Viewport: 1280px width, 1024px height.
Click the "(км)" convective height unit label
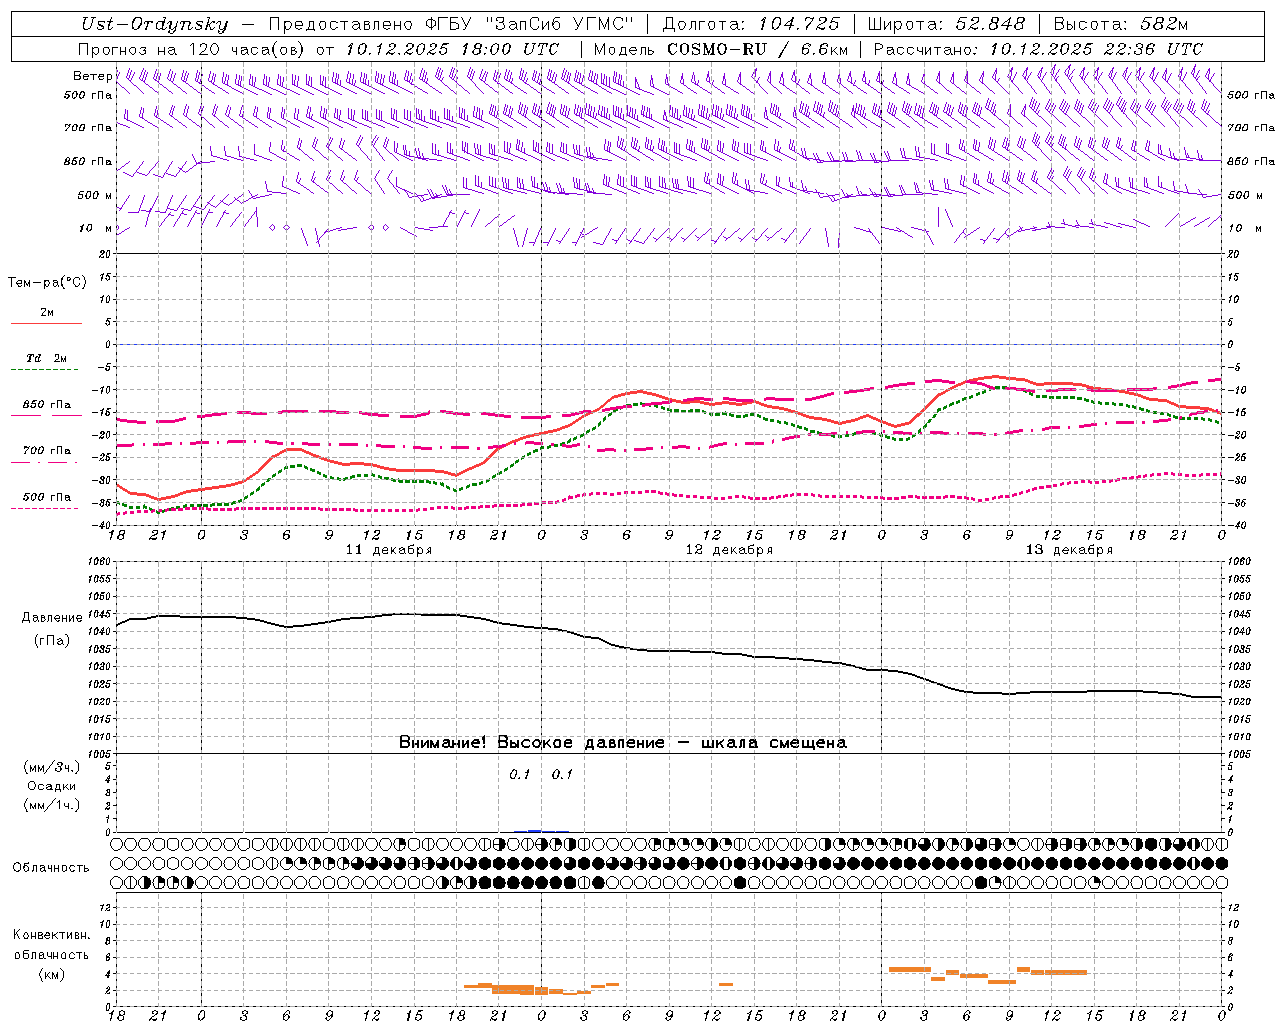click(52, 974)
